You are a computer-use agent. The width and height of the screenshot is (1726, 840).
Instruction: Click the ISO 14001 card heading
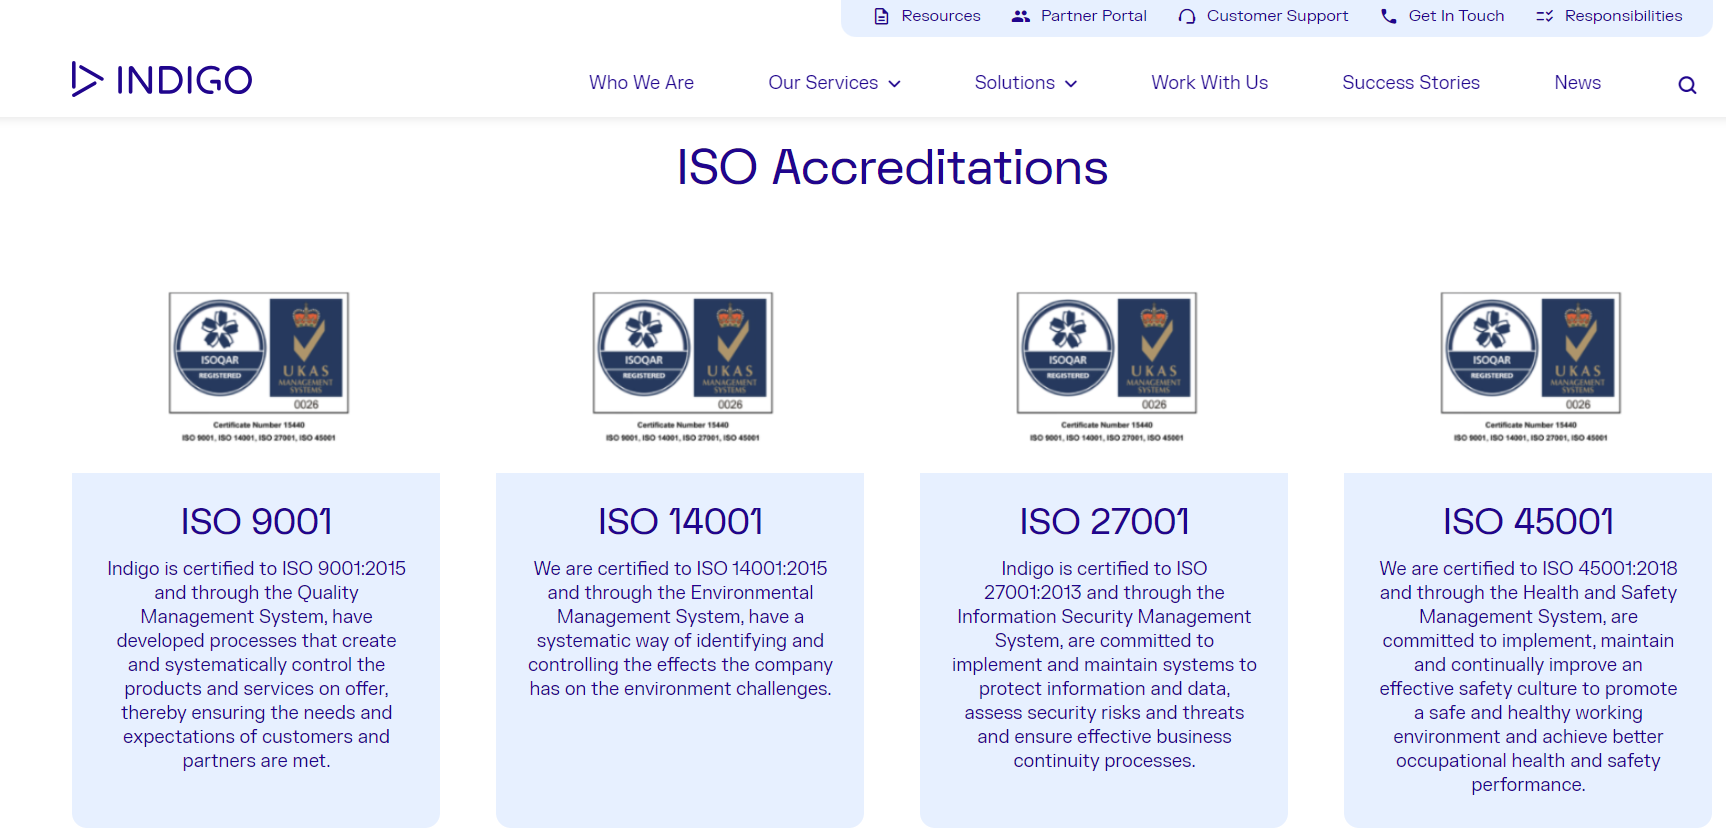[680, 521]
